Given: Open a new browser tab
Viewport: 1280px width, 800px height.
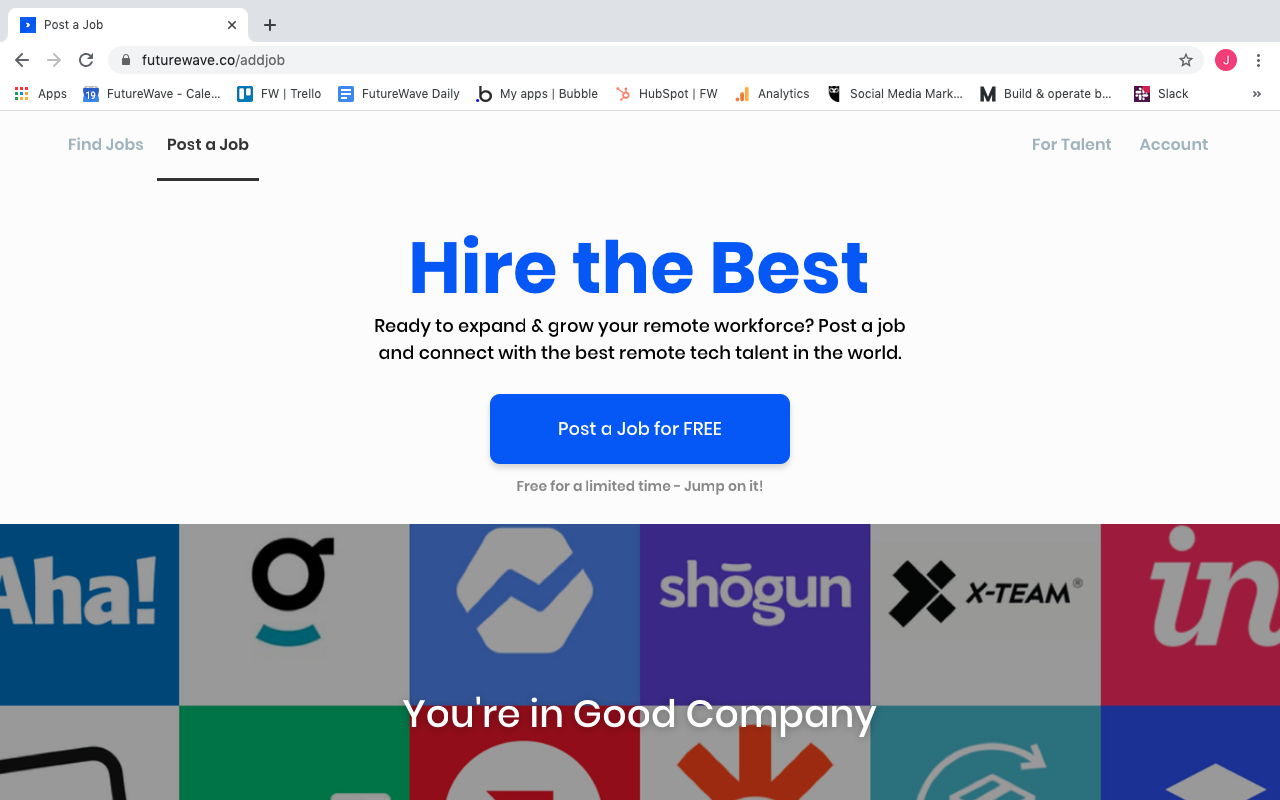Looking at the screenshot, I should [270, 25].
